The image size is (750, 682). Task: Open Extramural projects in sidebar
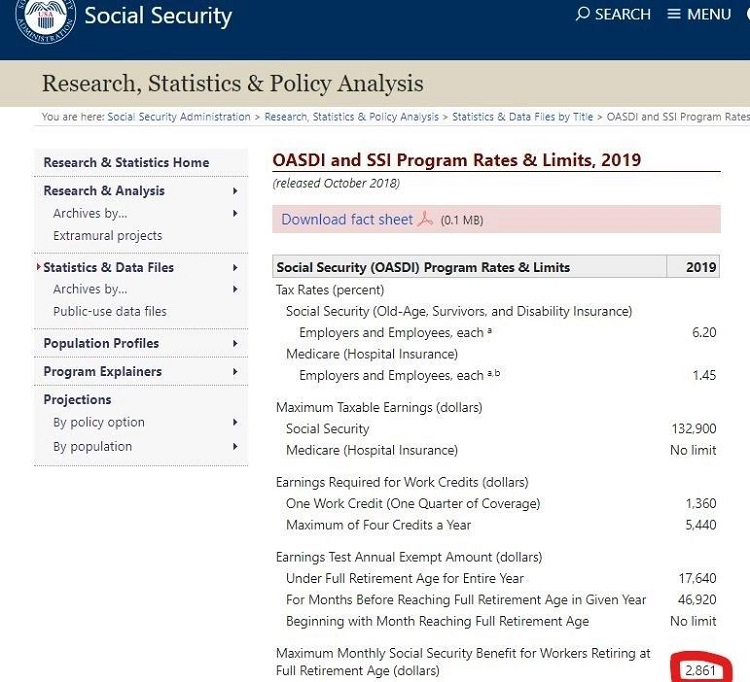107,236
